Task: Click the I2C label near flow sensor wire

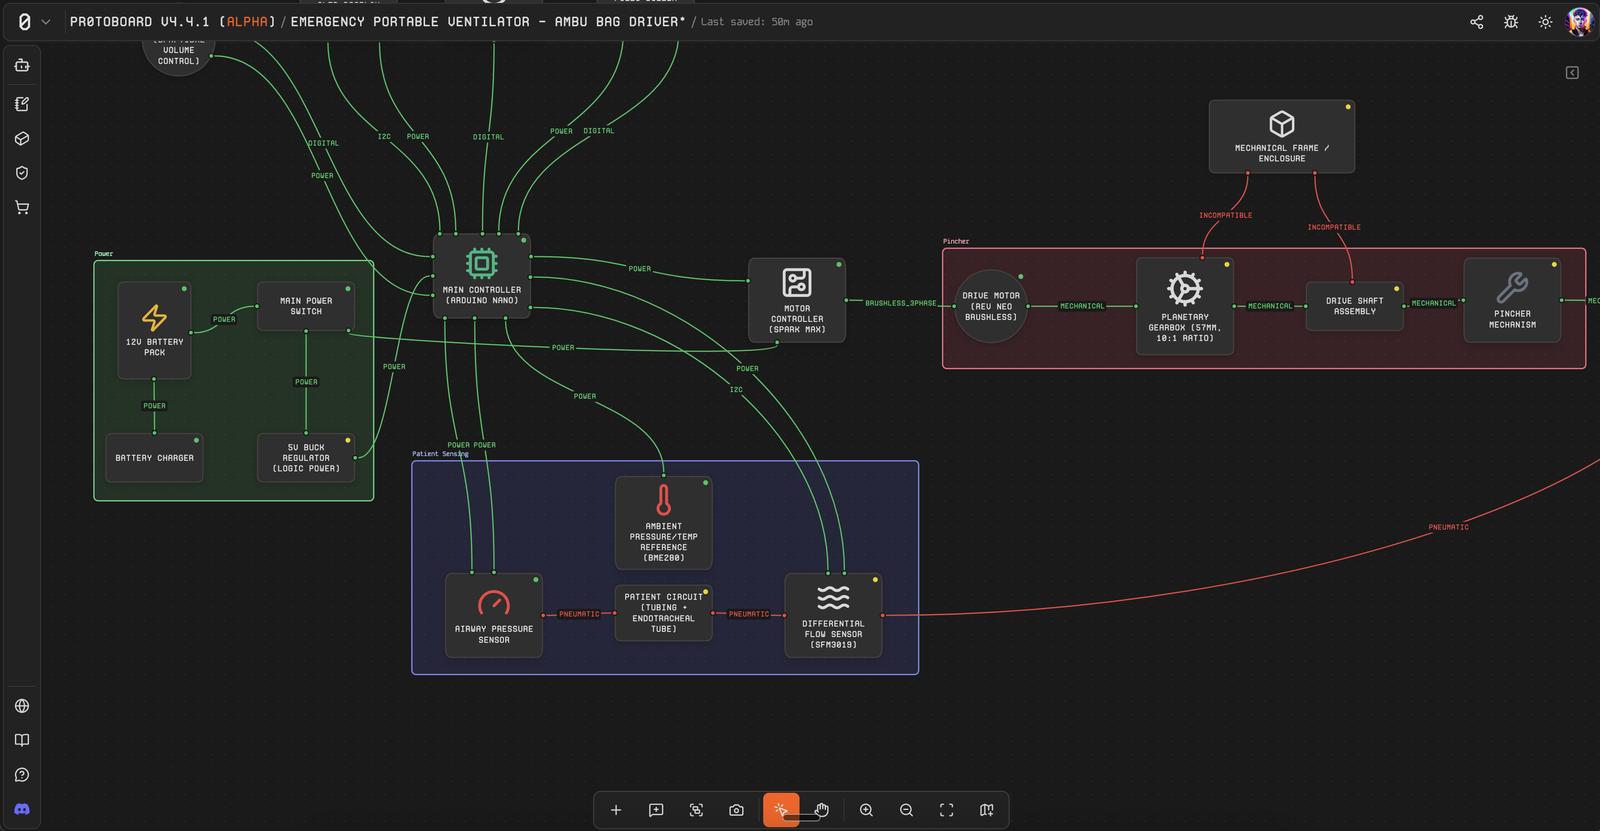Action: pyautogui.click(x=736, y=390)
